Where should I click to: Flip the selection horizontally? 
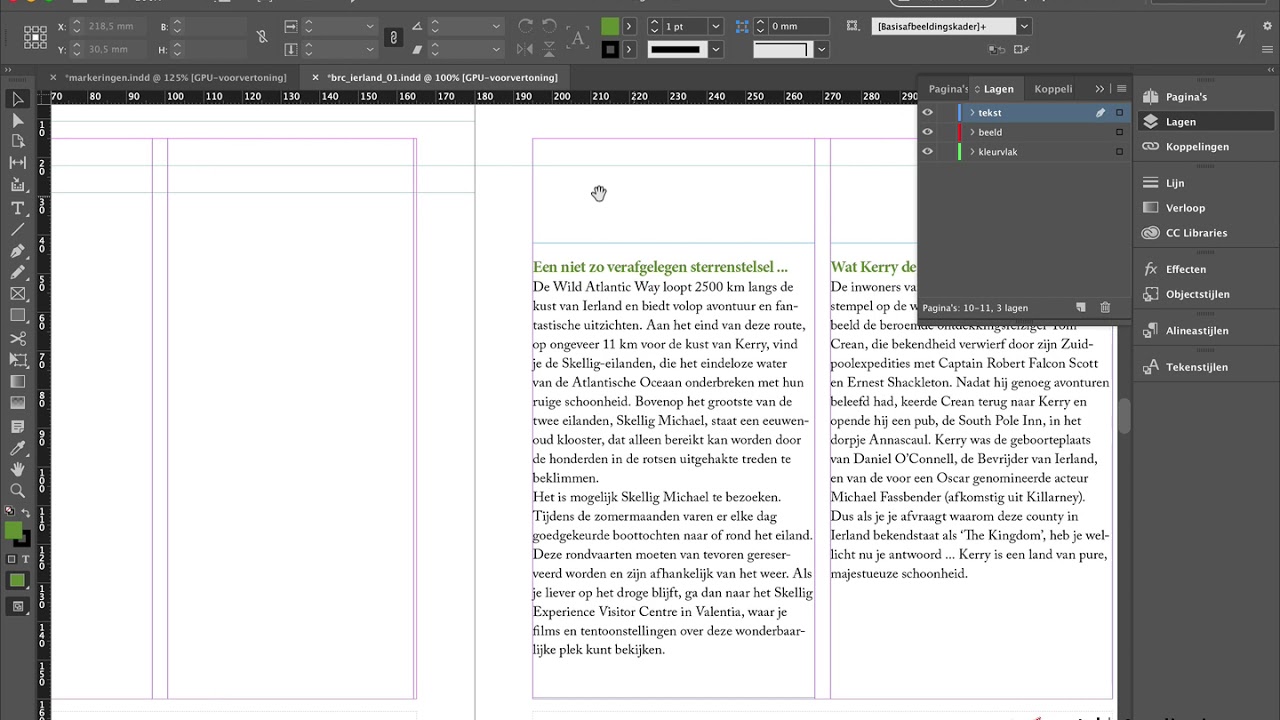pos(526,49)
